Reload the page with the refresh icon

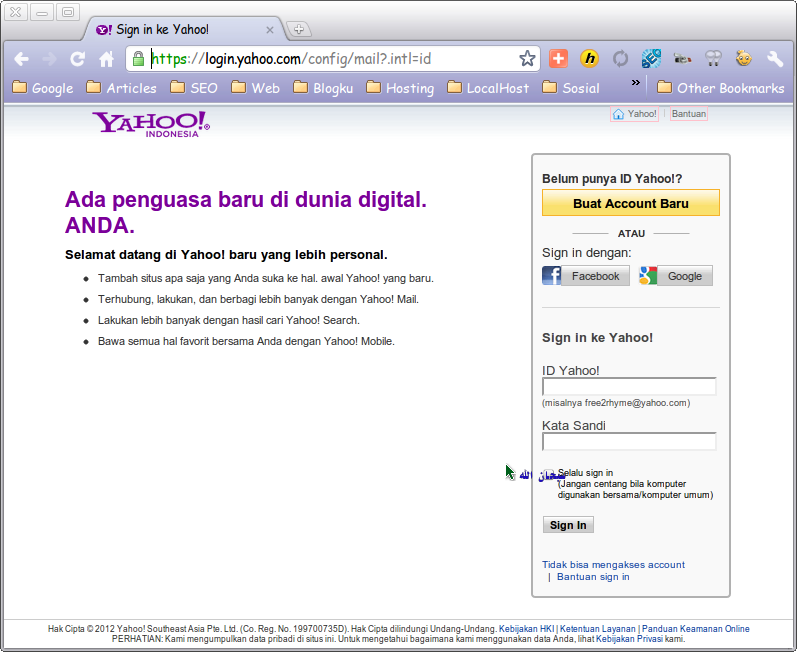click(77, 59)
